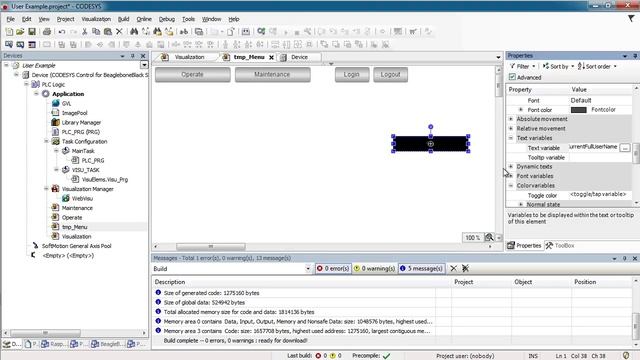640x360 pixels.
Task: Click the filter funnel icon top right
Action: [x=631, y=19]
